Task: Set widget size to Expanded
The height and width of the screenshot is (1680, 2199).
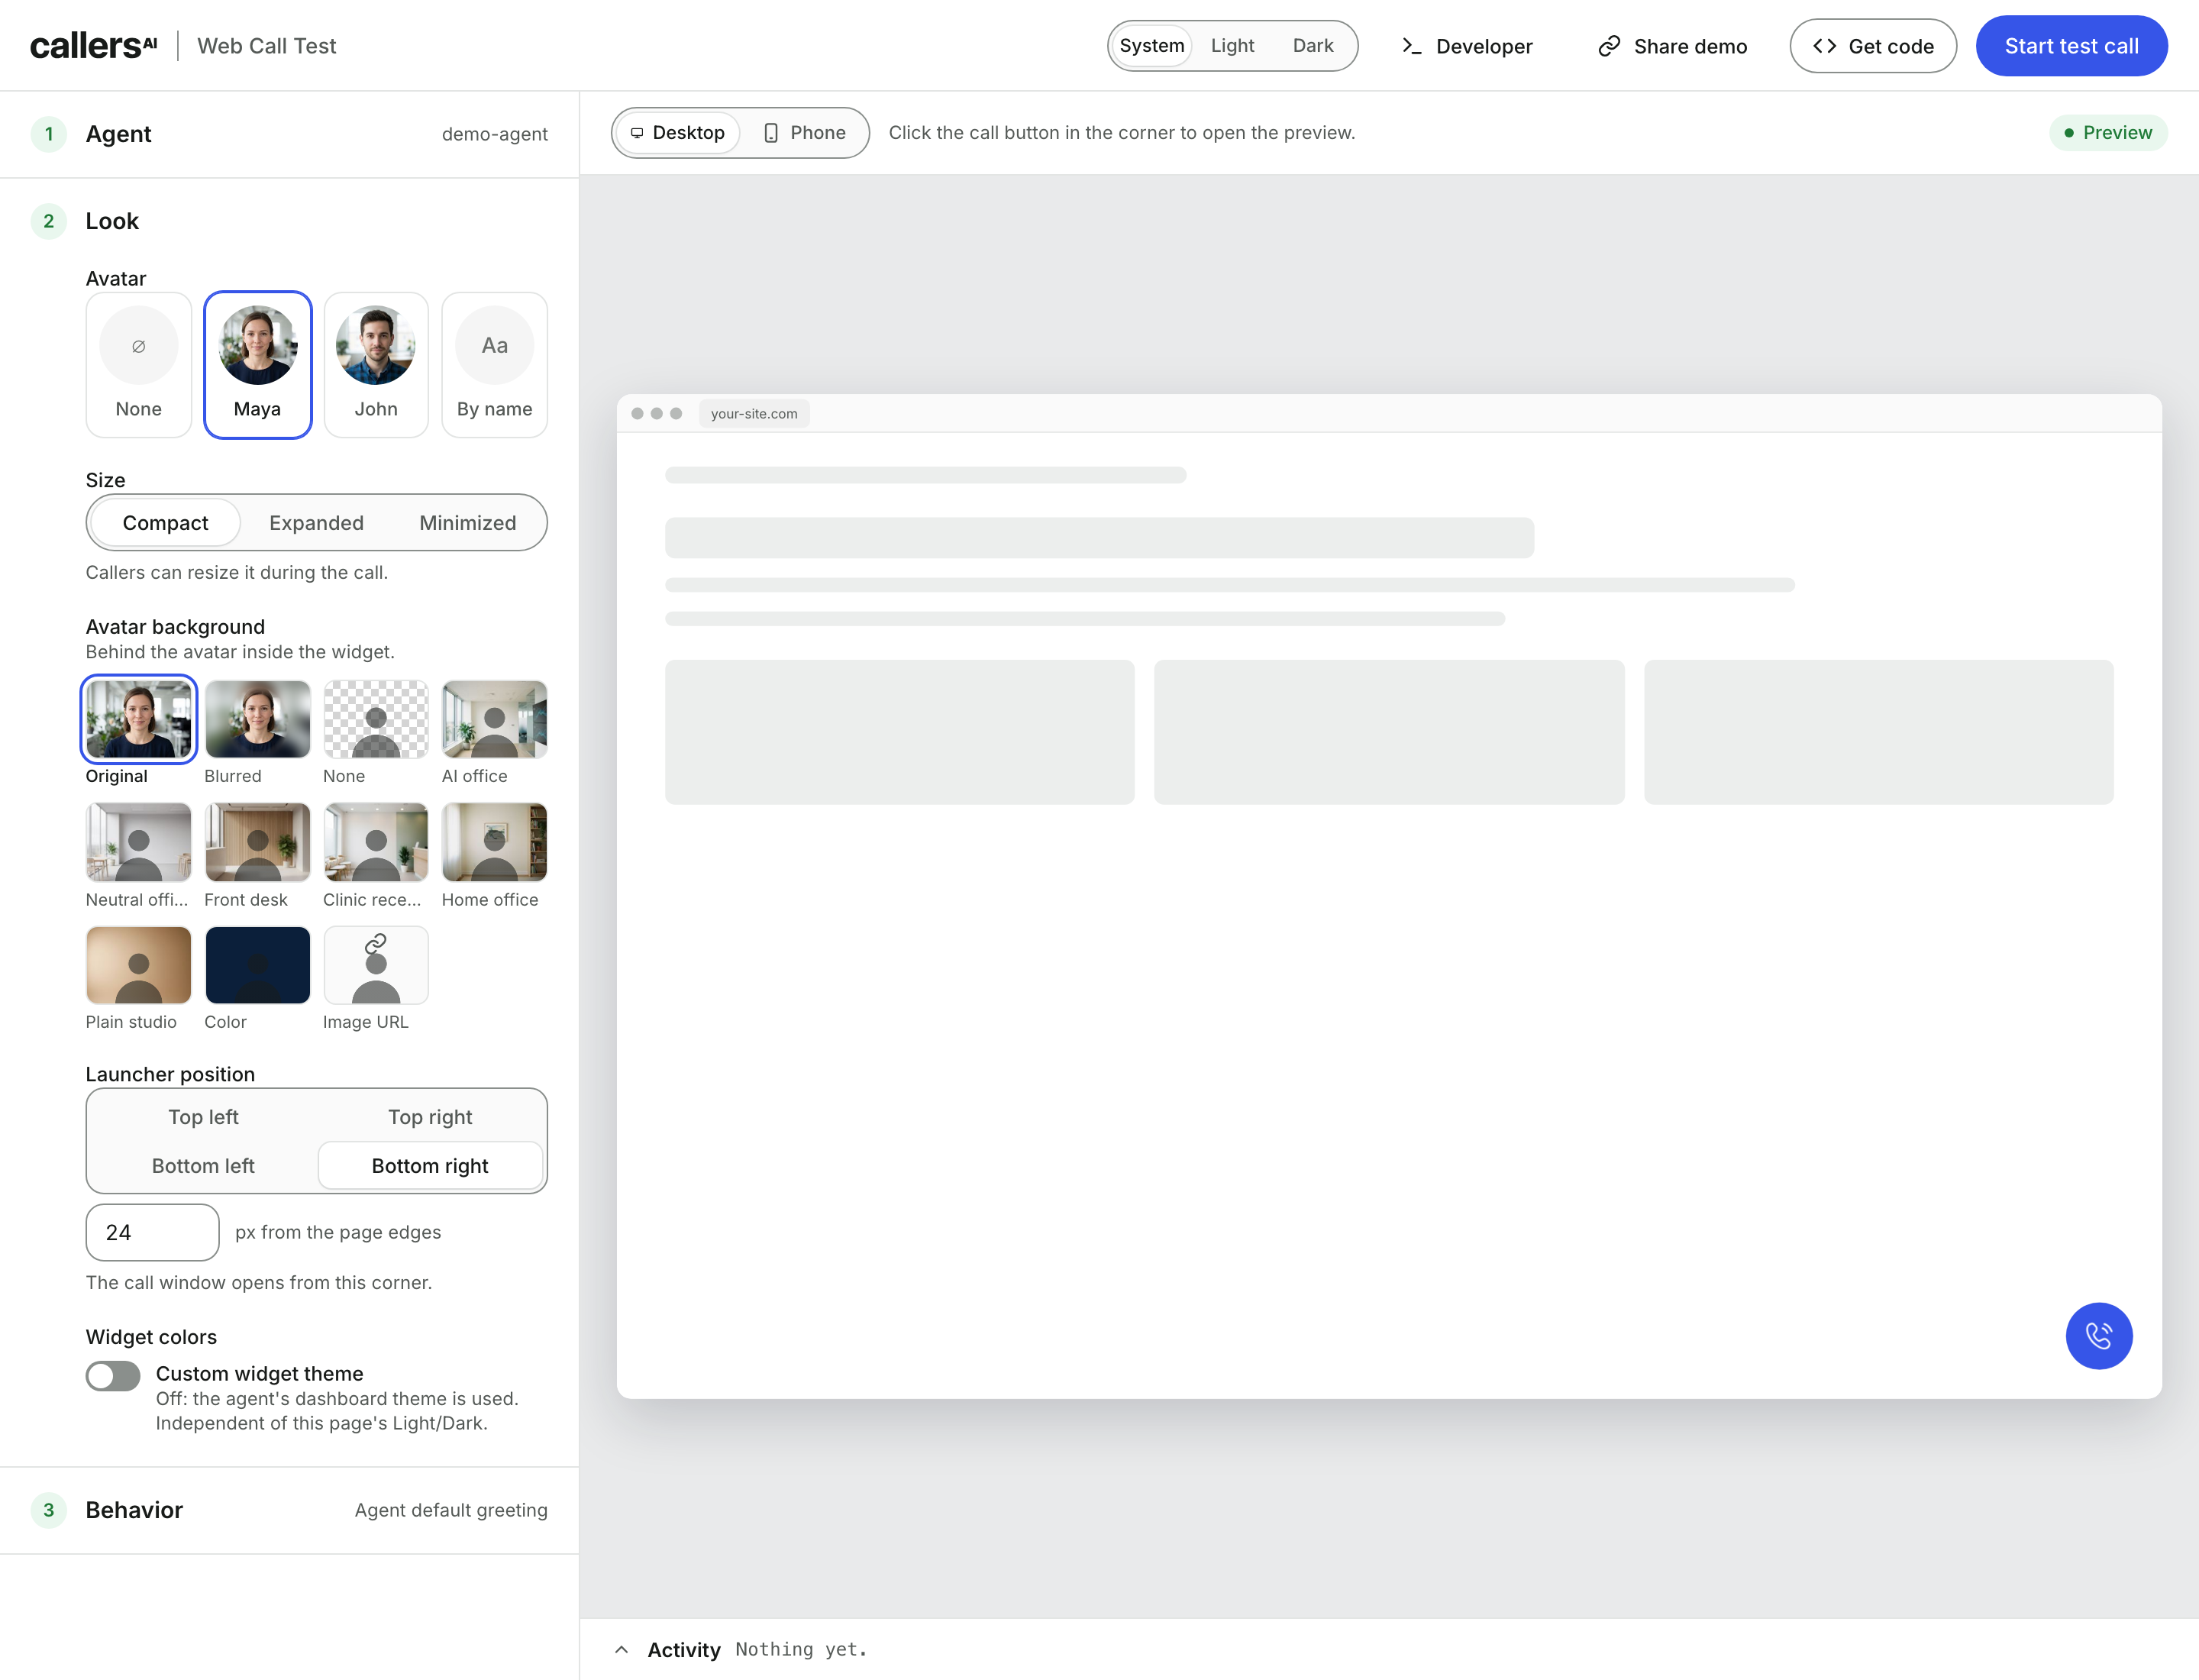Action: tap(316, 522)
